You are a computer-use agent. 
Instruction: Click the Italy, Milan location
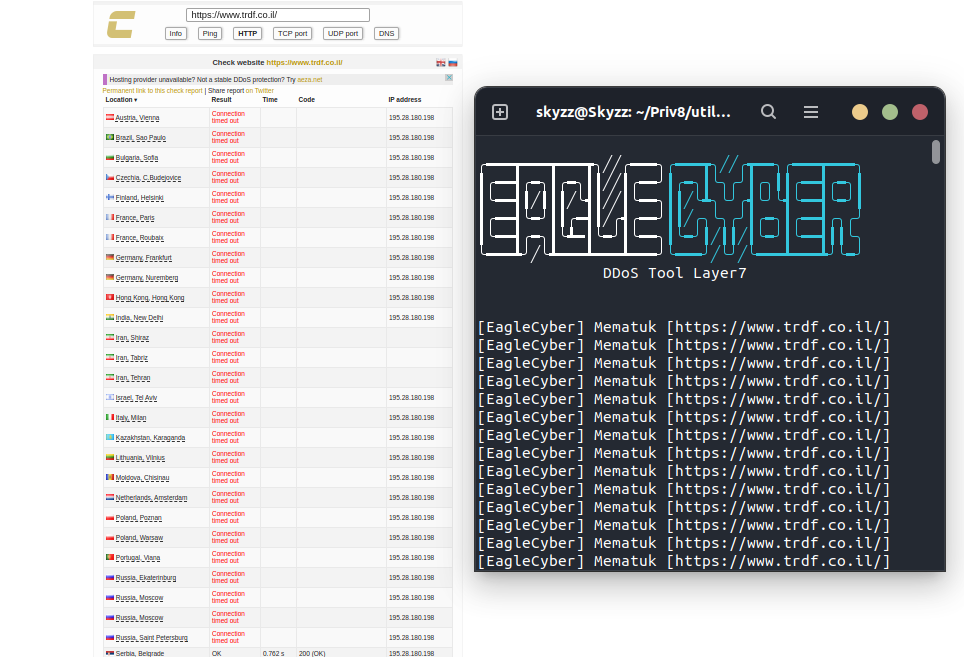coord(131,418)
